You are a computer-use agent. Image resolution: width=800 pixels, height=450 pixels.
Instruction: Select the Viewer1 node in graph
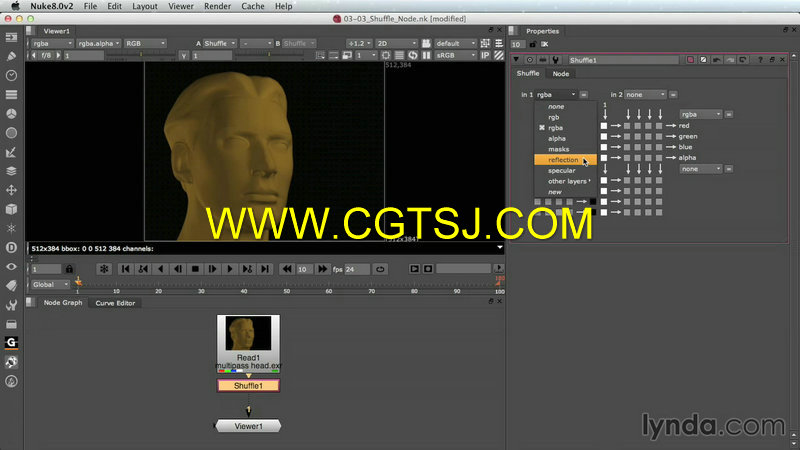tap(248, 426)
